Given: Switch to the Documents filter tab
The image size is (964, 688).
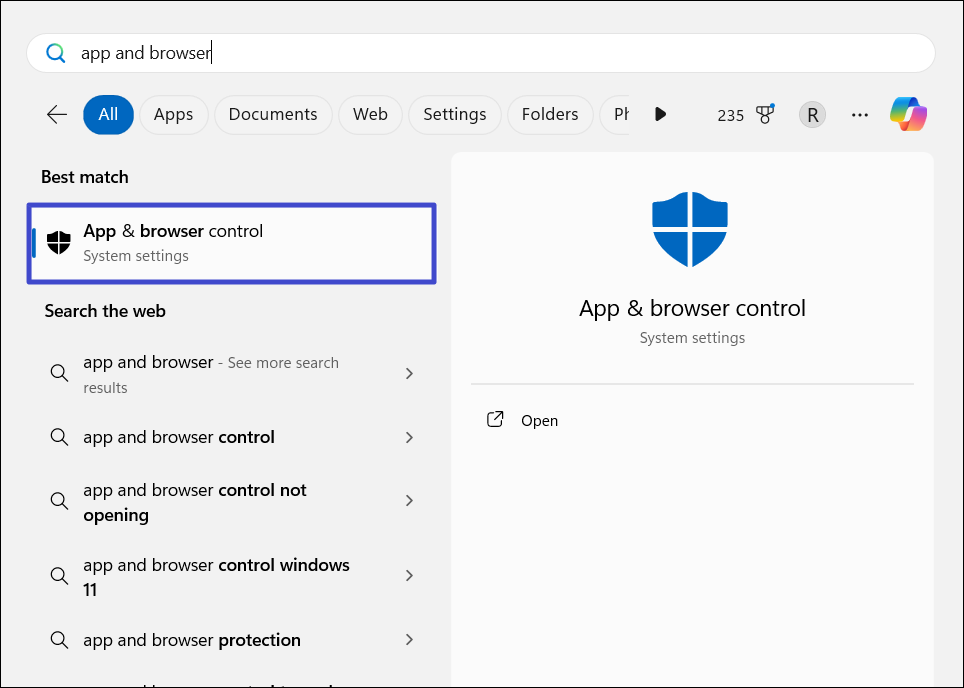Looking at the screenshot, I should (273, 114).
